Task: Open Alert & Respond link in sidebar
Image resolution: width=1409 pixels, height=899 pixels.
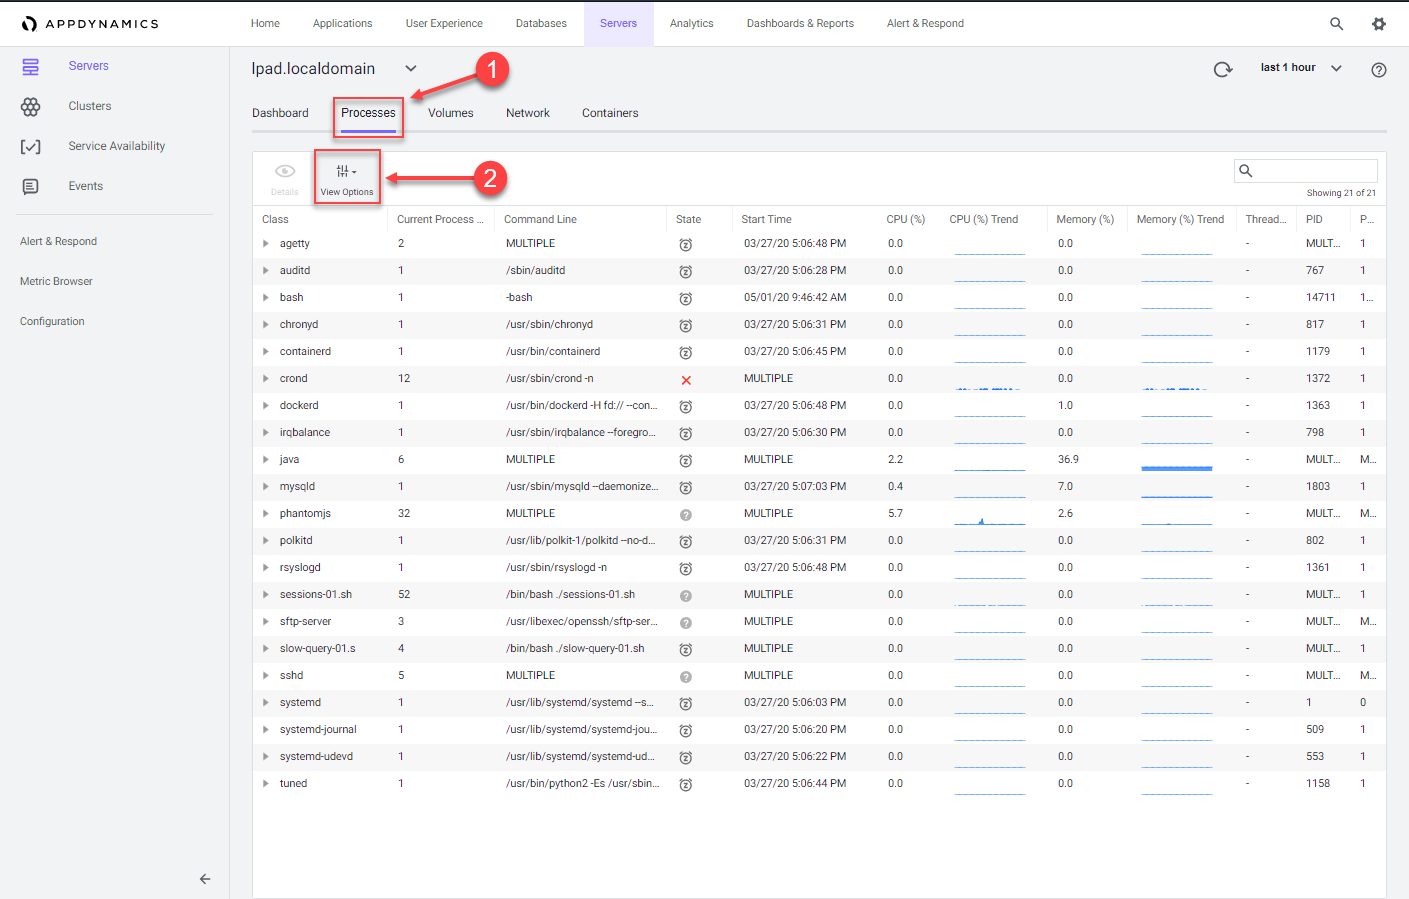Action: pyautogui.click(x=58, y=242)
